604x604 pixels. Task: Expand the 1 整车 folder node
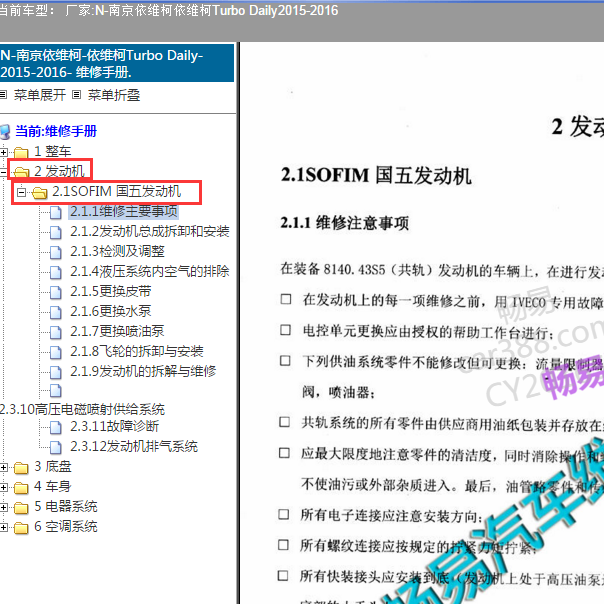3,152
